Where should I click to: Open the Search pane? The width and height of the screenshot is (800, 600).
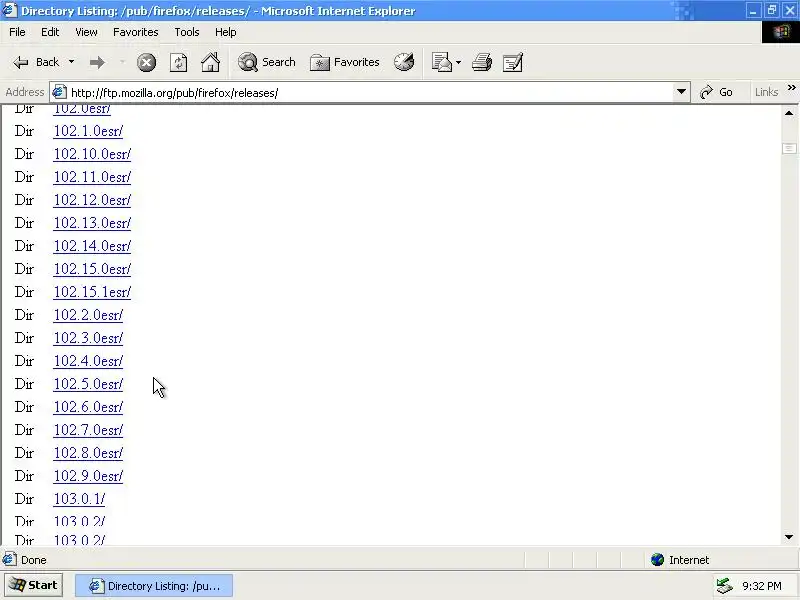pos(266,62)
